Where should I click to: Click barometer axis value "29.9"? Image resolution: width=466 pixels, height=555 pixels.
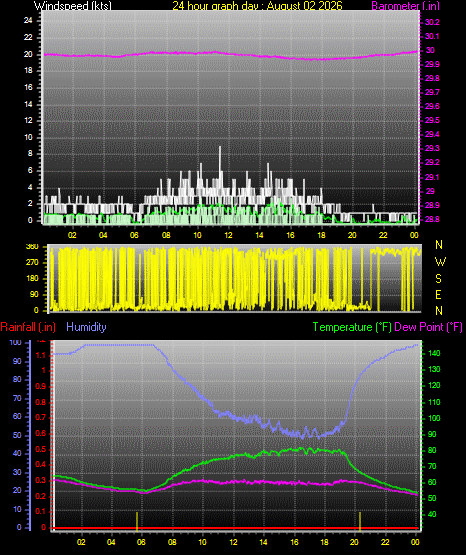(432, 64)
